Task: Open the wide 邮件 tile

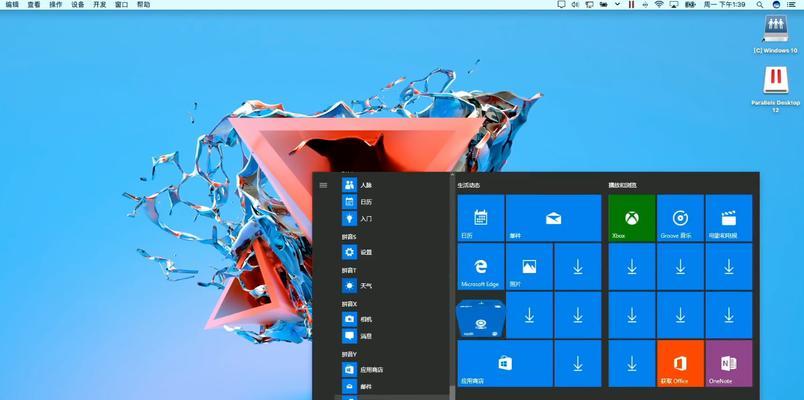Action: click(x=553, y=218)
